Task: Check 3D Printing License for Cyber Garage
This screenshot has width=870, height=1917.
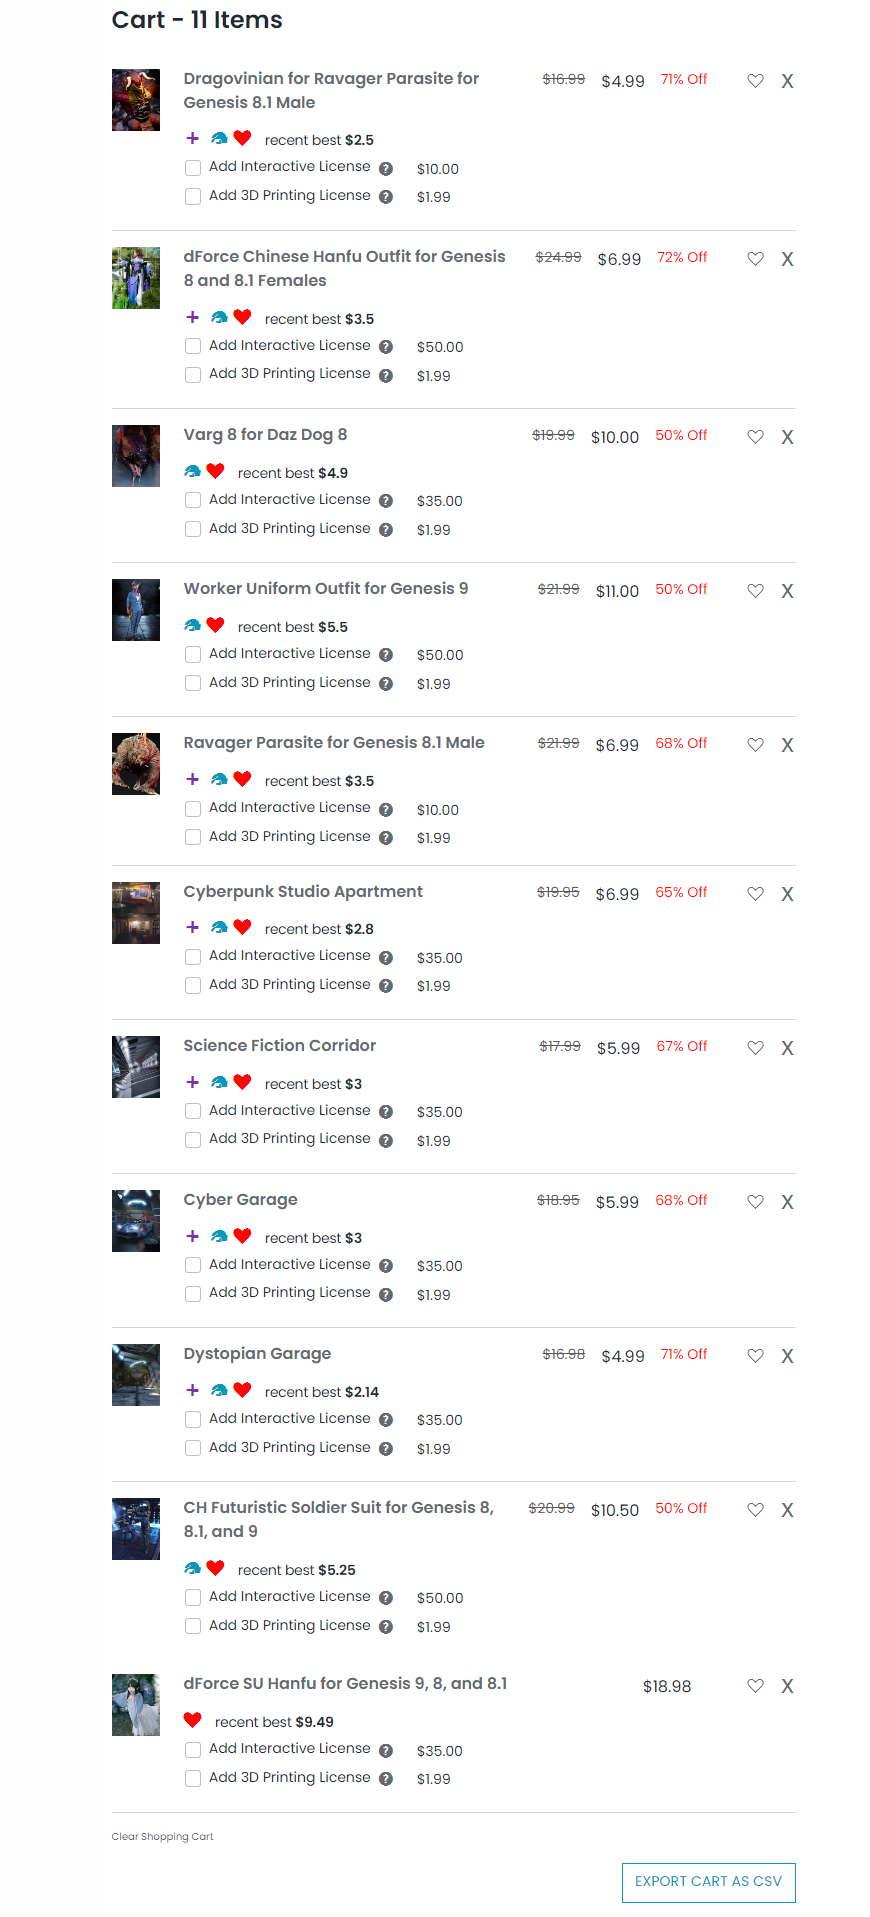Action: [x=193, y=1294]
